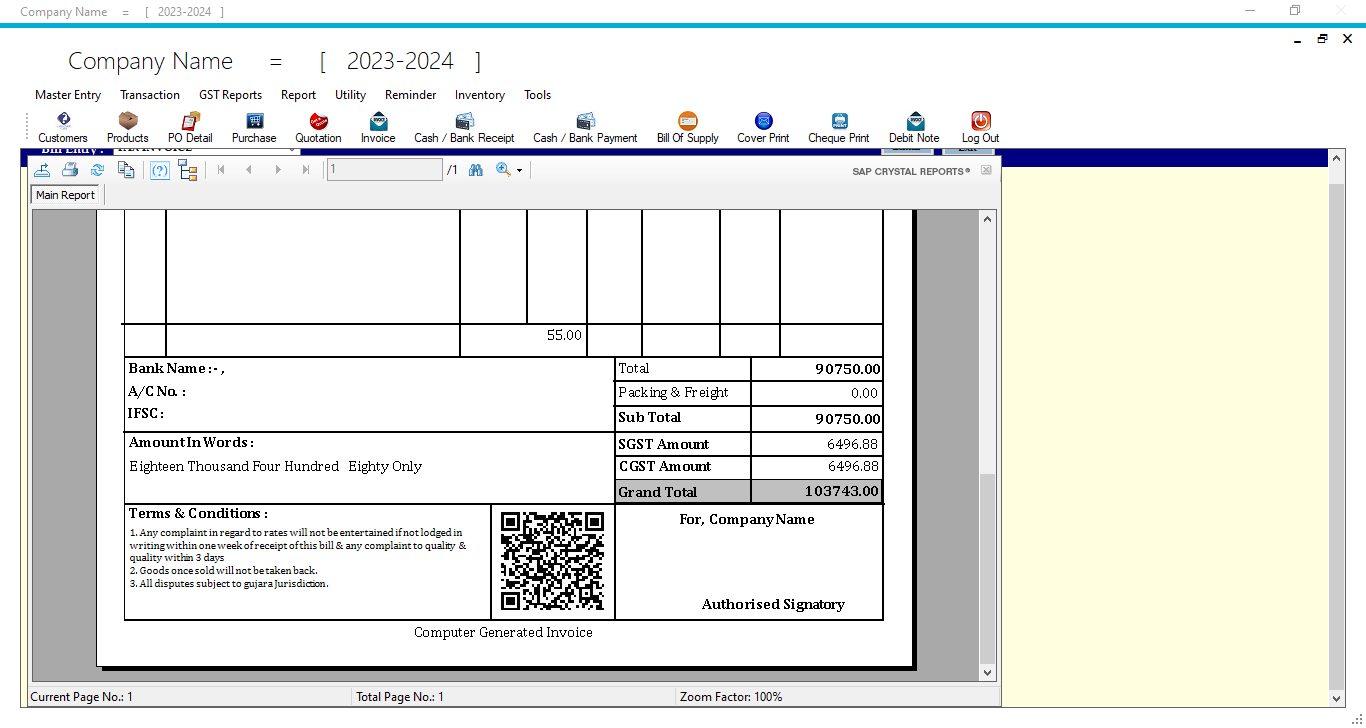Navigate to the last report page
Screen dimensions: 1366x728
tap(306, 169)
